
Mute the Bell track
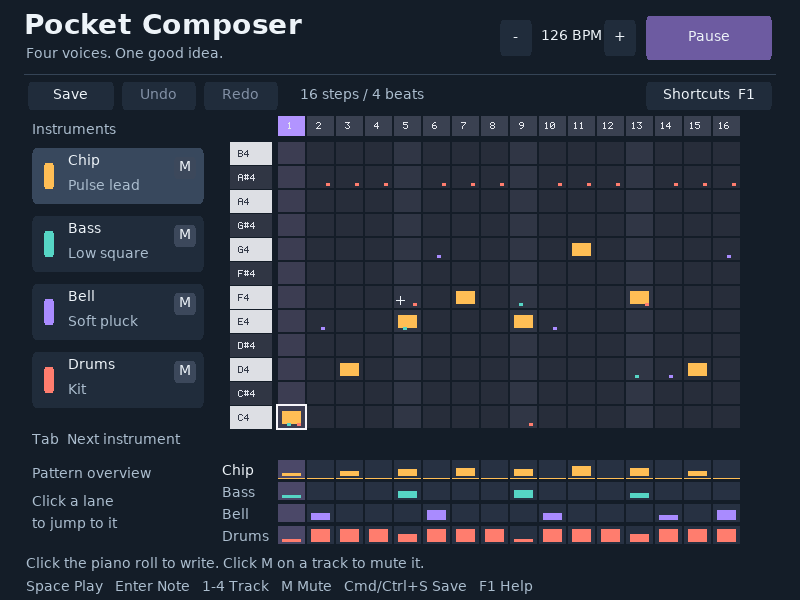coord(185,303)
